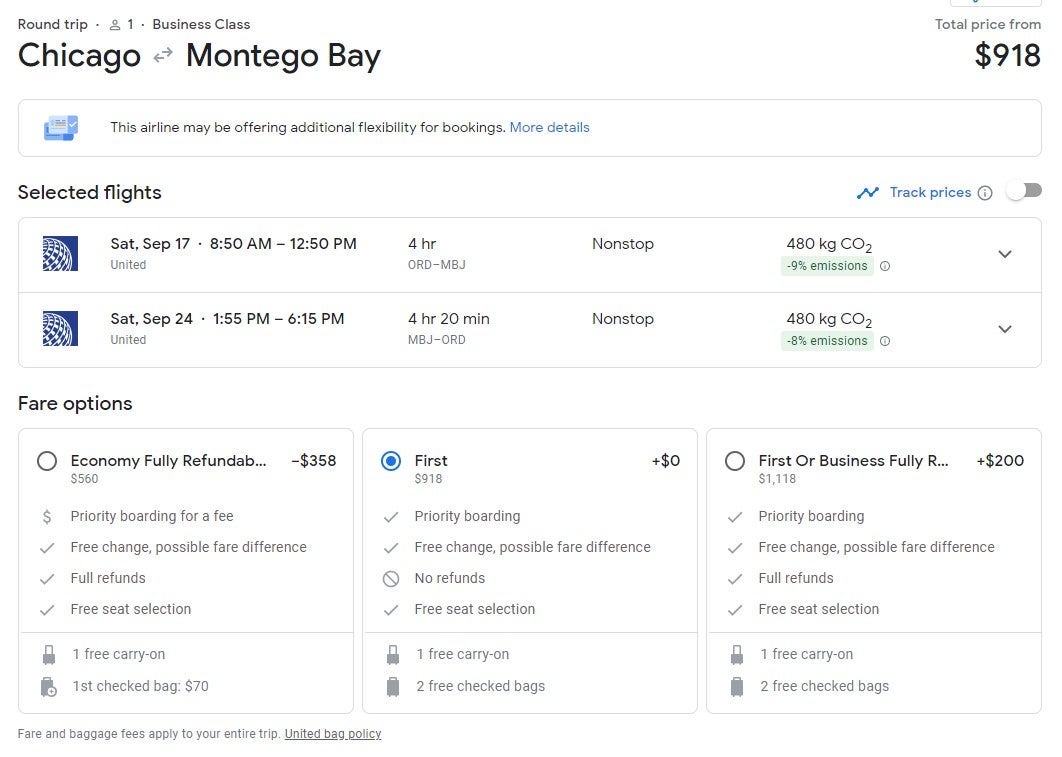Click info icon beside -8% emissions

[x=885, y=341]
